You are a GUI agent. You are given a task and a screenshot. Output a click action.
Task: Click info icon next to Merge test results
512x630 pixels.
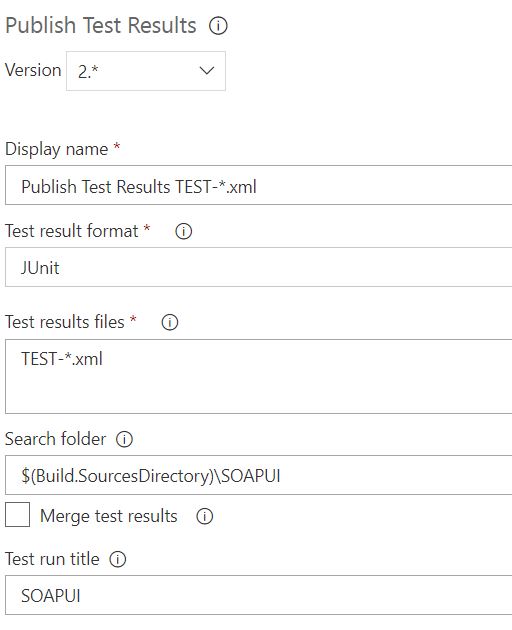coord(205,516)
